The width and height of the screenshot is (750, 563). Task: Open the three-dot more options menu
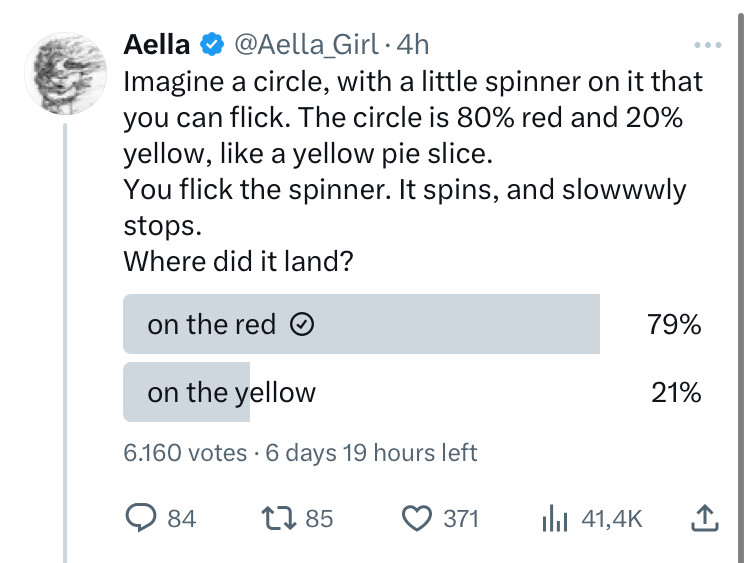(x=706, y=45)
